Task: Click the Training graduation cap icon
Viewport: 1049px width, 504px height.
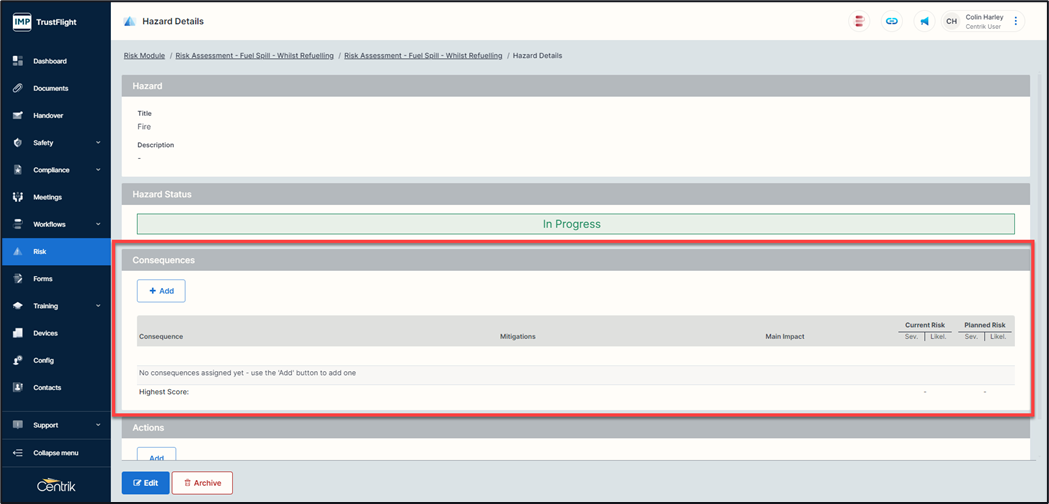Action: (x=18, y=306)
